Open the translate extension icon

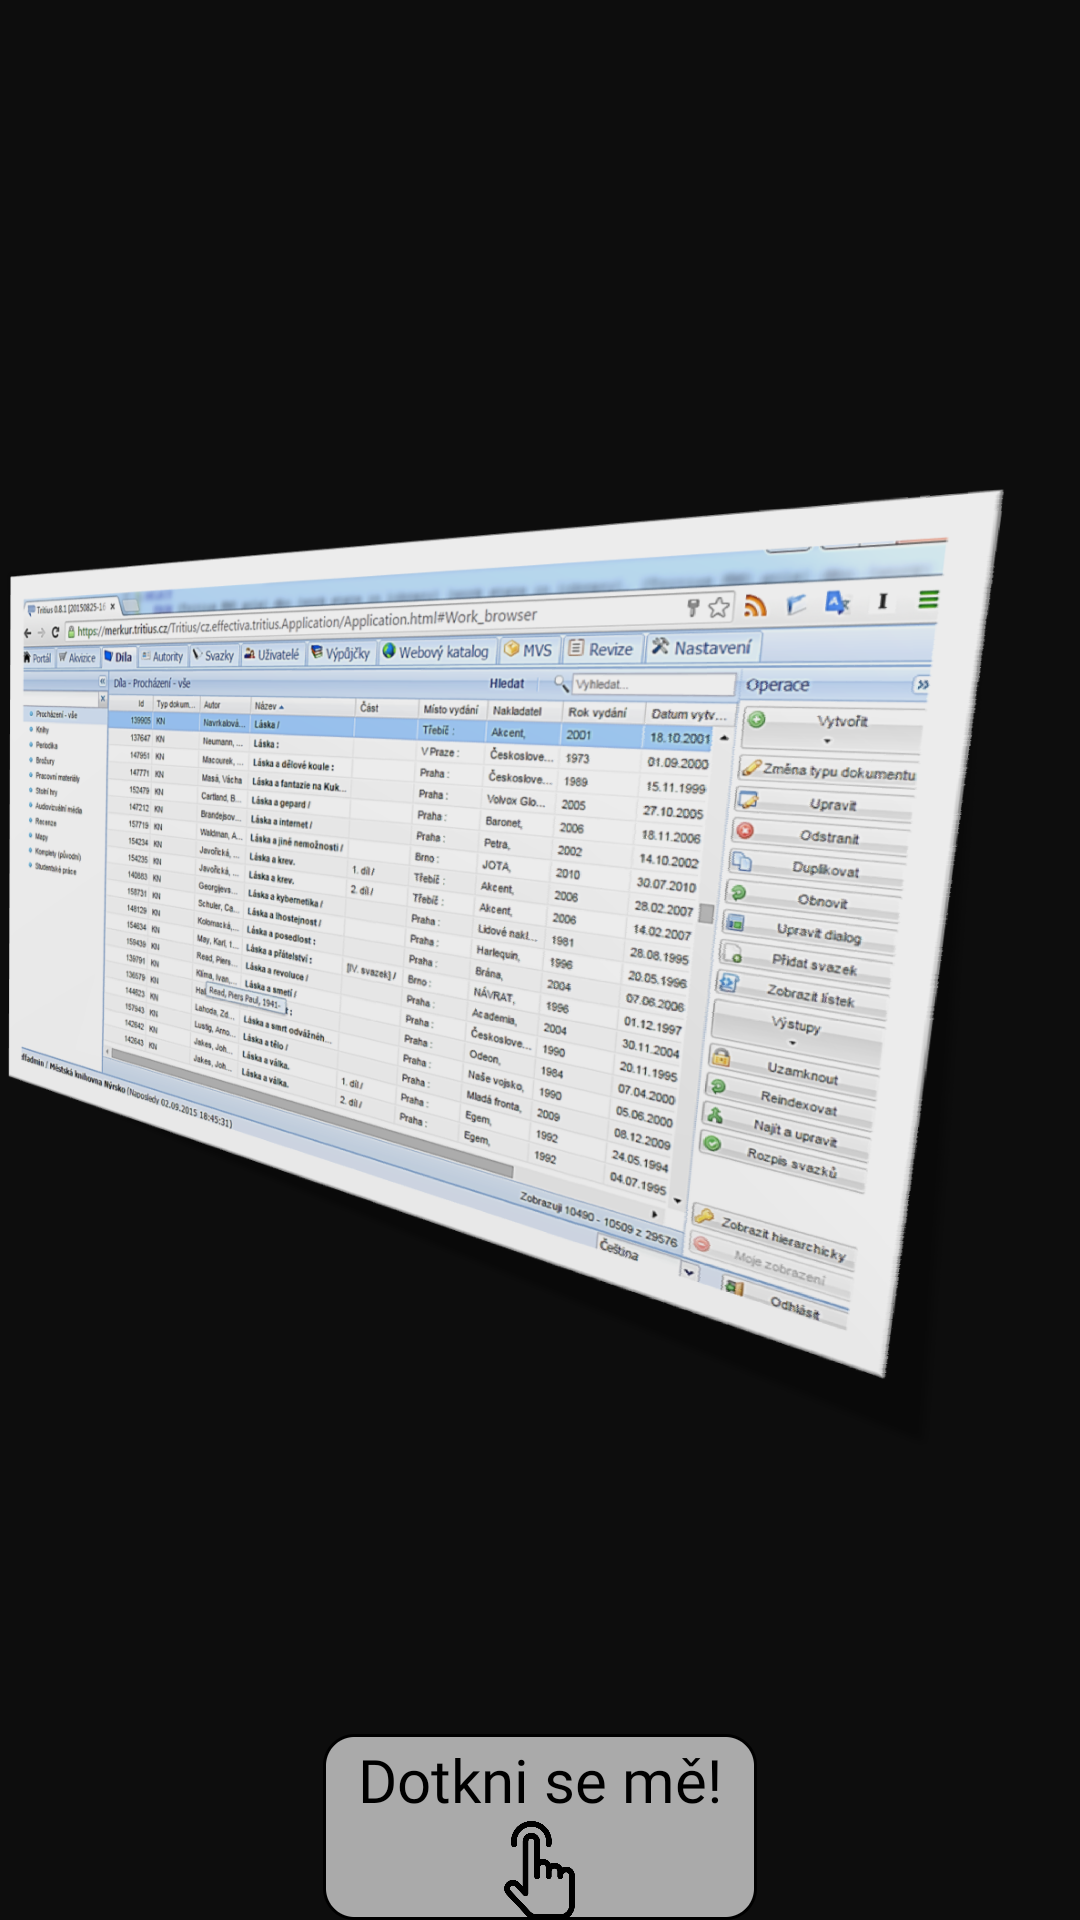click(837, 602)
